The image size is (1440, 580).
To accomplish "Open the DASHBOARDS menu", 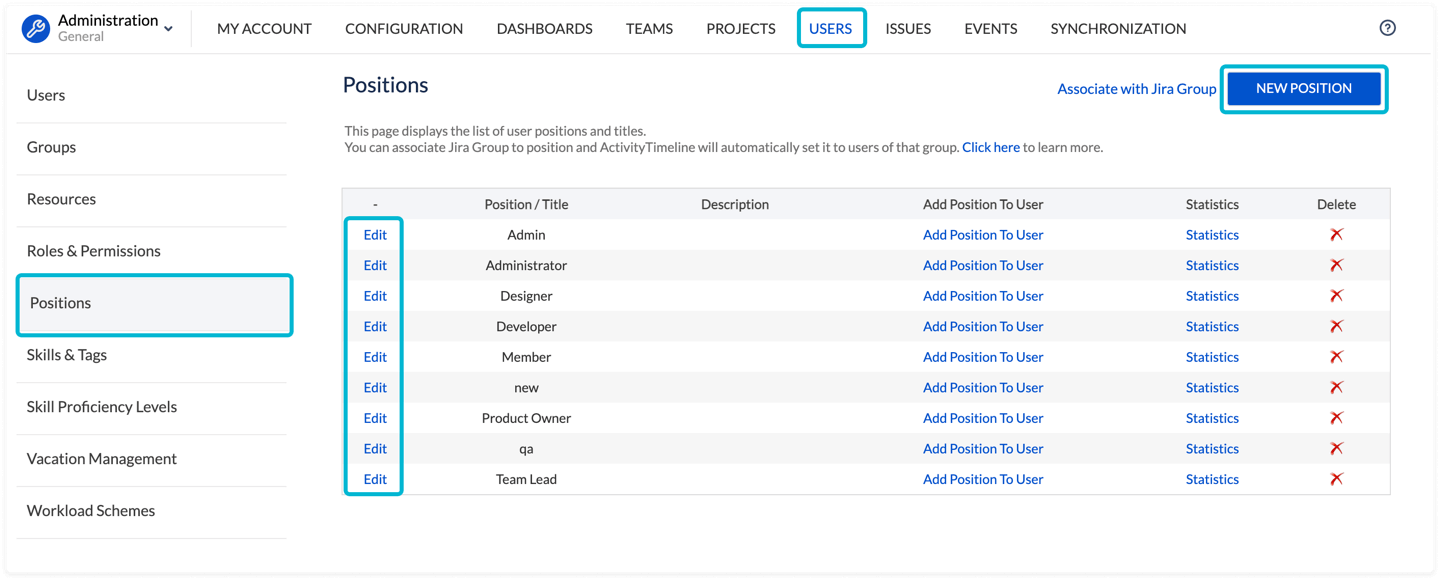I will point(544,28).
